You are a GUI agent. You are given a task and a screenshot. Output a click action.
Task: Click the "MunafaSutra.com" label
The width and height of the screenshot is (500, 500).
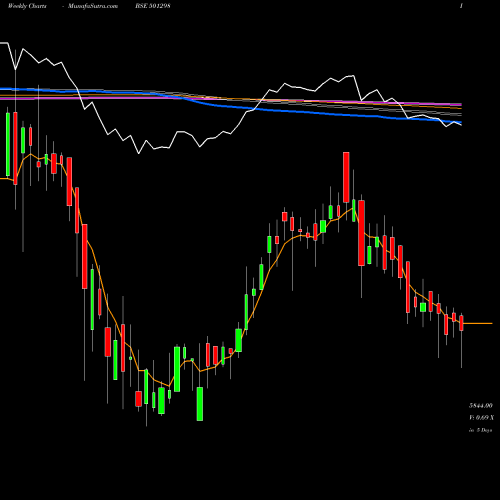tap(93, 6)
